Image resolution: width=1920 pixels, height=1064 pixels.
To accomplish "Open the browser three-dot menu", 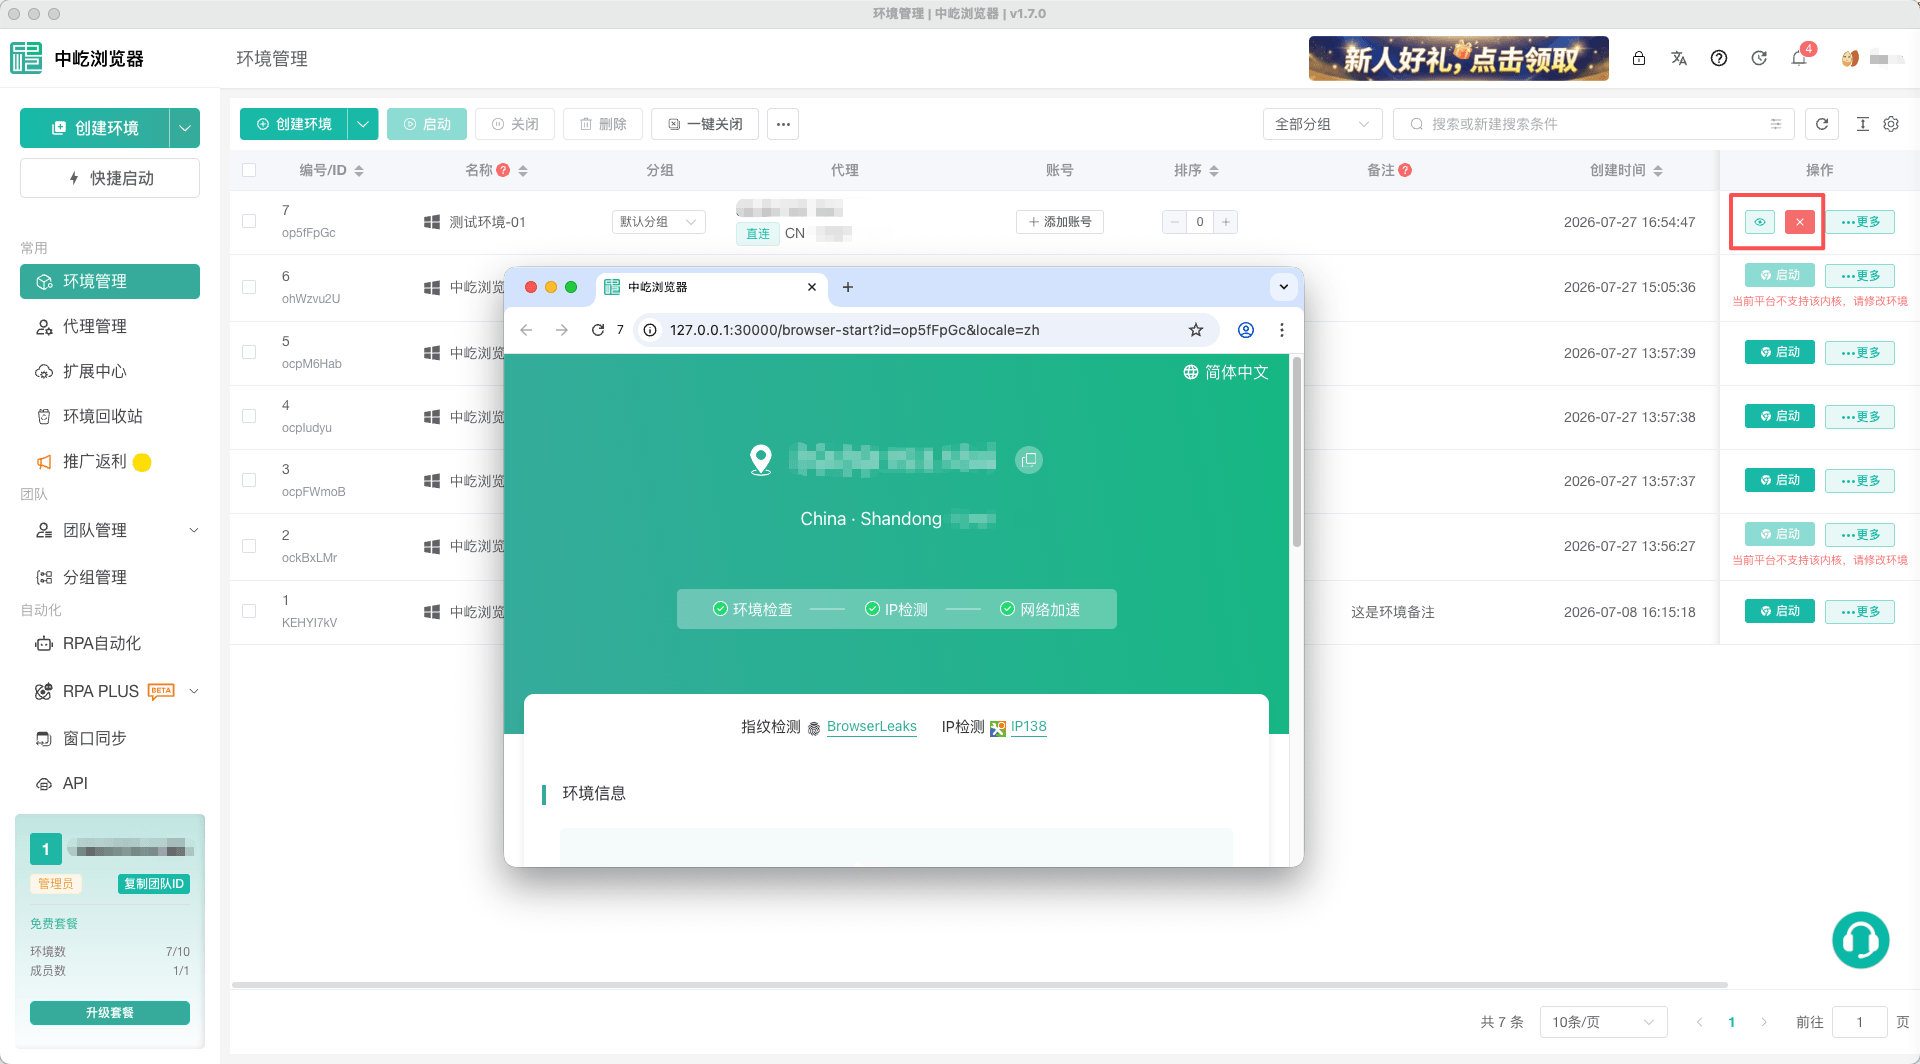I will [x=1282, y=330].
